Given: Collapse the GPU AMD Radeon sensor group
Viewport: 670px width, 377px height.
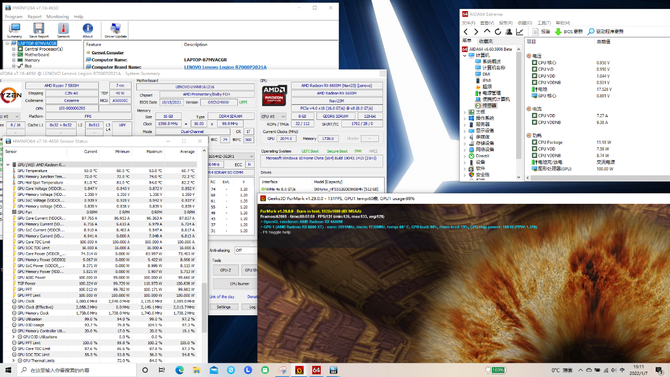Looking at the screenshot, I should [8, 165].
